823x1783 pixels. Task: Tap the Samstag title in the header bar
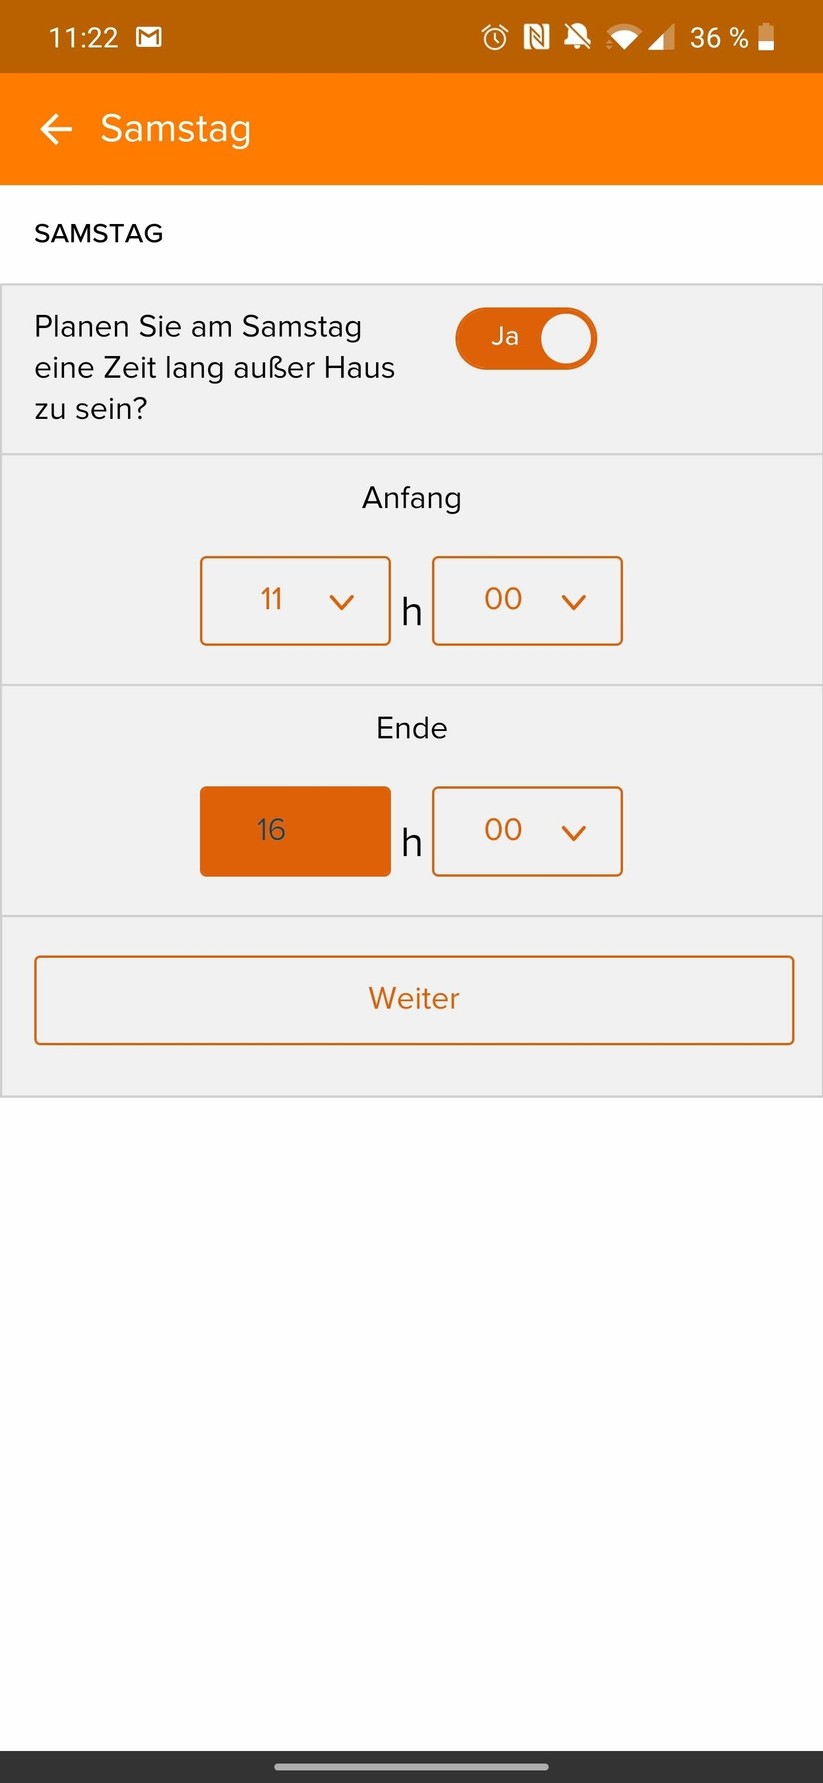tap(174, 128)
